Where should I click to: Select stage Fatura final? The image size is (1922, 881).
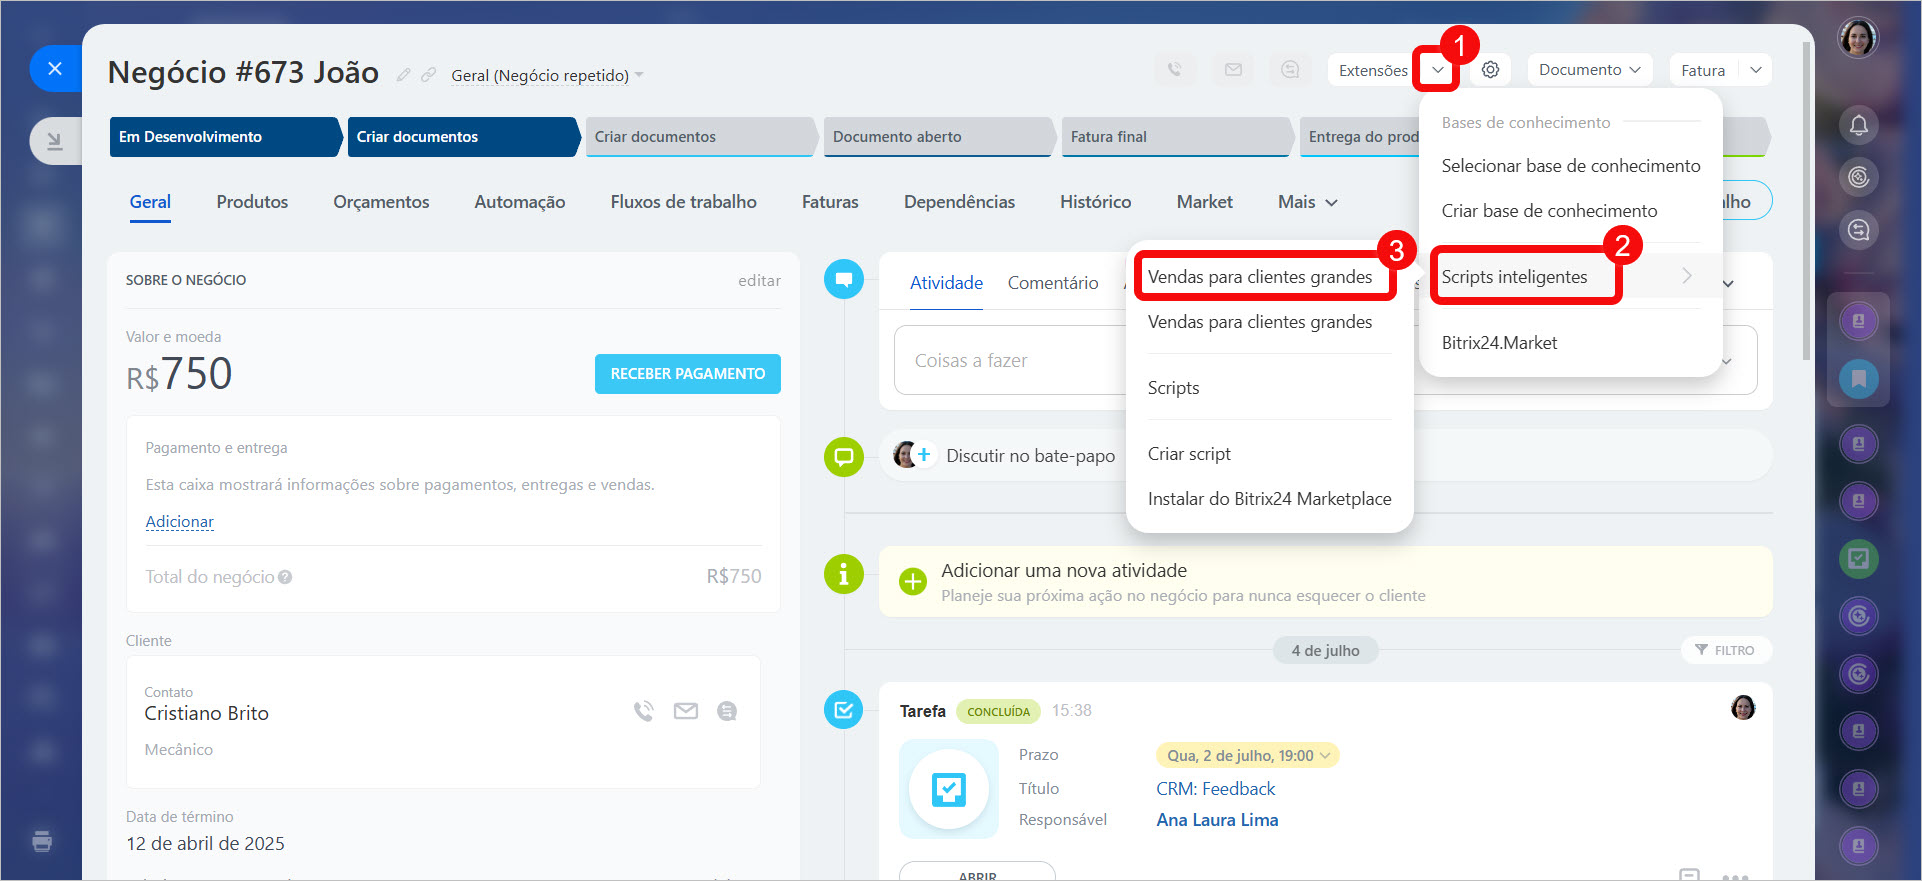(x=1176, y=137)
